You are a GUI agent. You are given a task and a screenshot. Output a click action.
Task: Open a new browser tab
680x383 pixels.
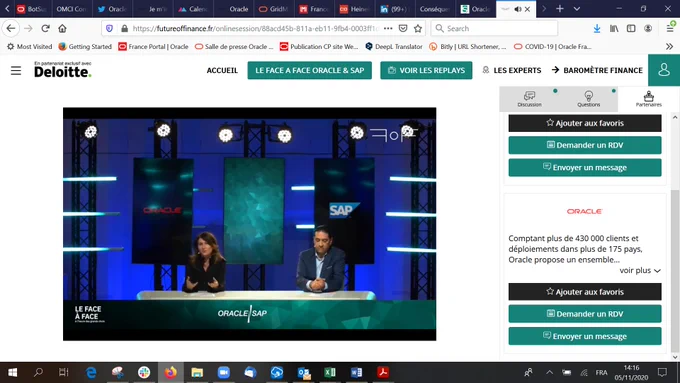point(560,9)
